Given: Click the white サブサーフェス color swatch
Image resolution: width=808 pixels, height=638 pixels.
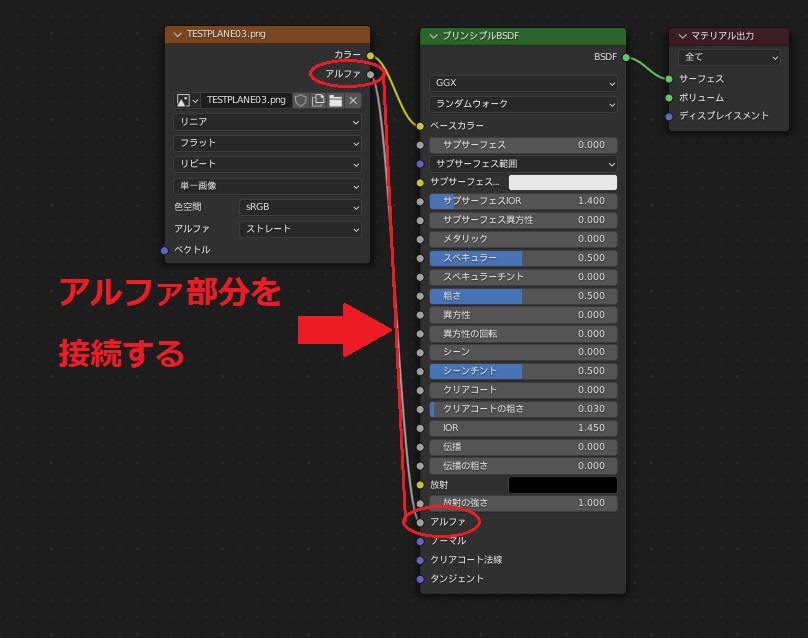Looking at the screenshot, I should point(563,182).
